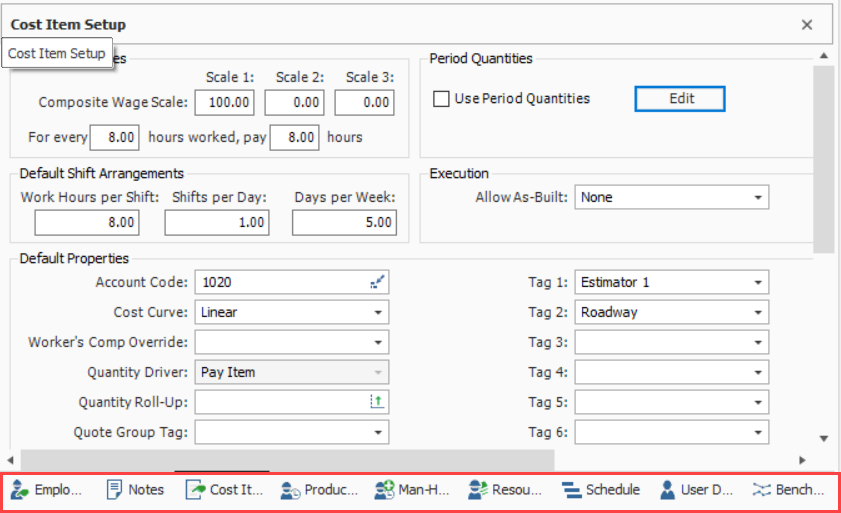Switch to the Resources tab label

517,490
